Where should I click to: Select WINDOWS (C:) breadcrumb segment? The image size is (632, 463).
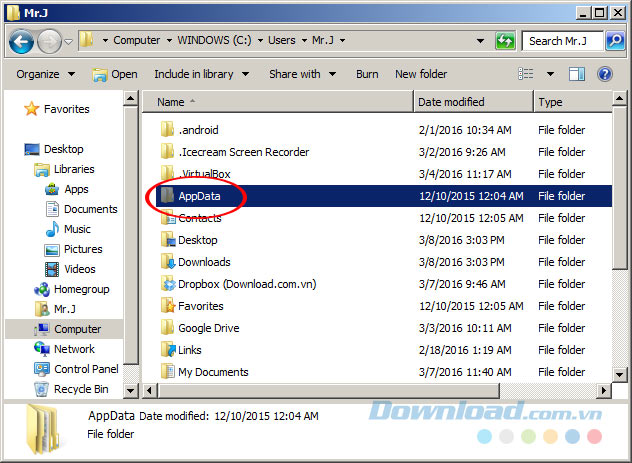[x=214, y=40]
